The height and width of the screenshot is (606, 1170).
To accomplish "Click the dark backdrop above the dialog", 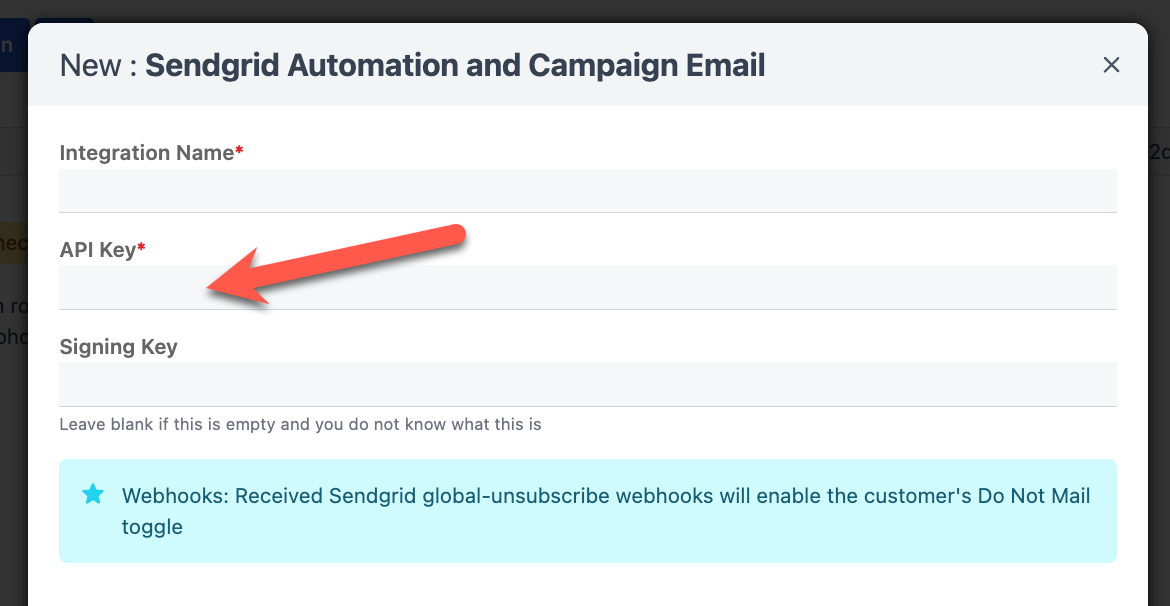I will click(x=600, y=10).
